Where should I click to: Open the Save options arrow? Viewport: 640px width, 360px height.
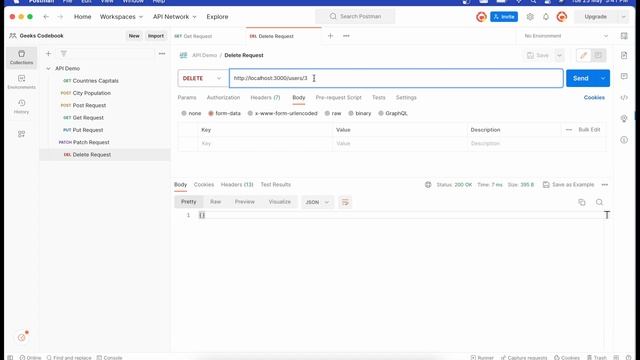pyautogui.click(x=560, y=55)
